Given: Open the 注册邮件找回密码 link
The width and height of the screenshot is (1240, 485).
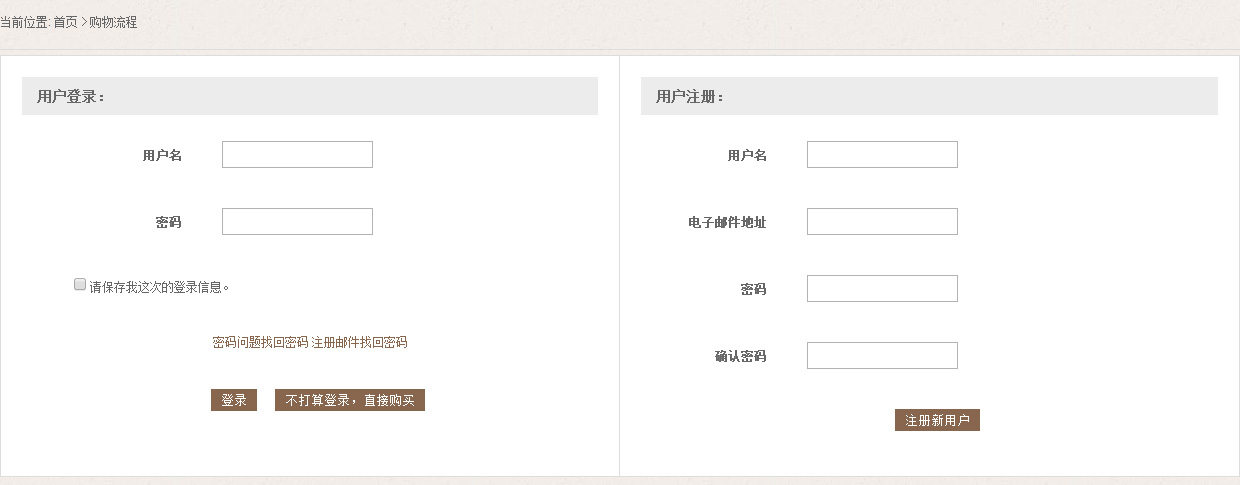Looking at the screenshot, I should pos(359,342).
